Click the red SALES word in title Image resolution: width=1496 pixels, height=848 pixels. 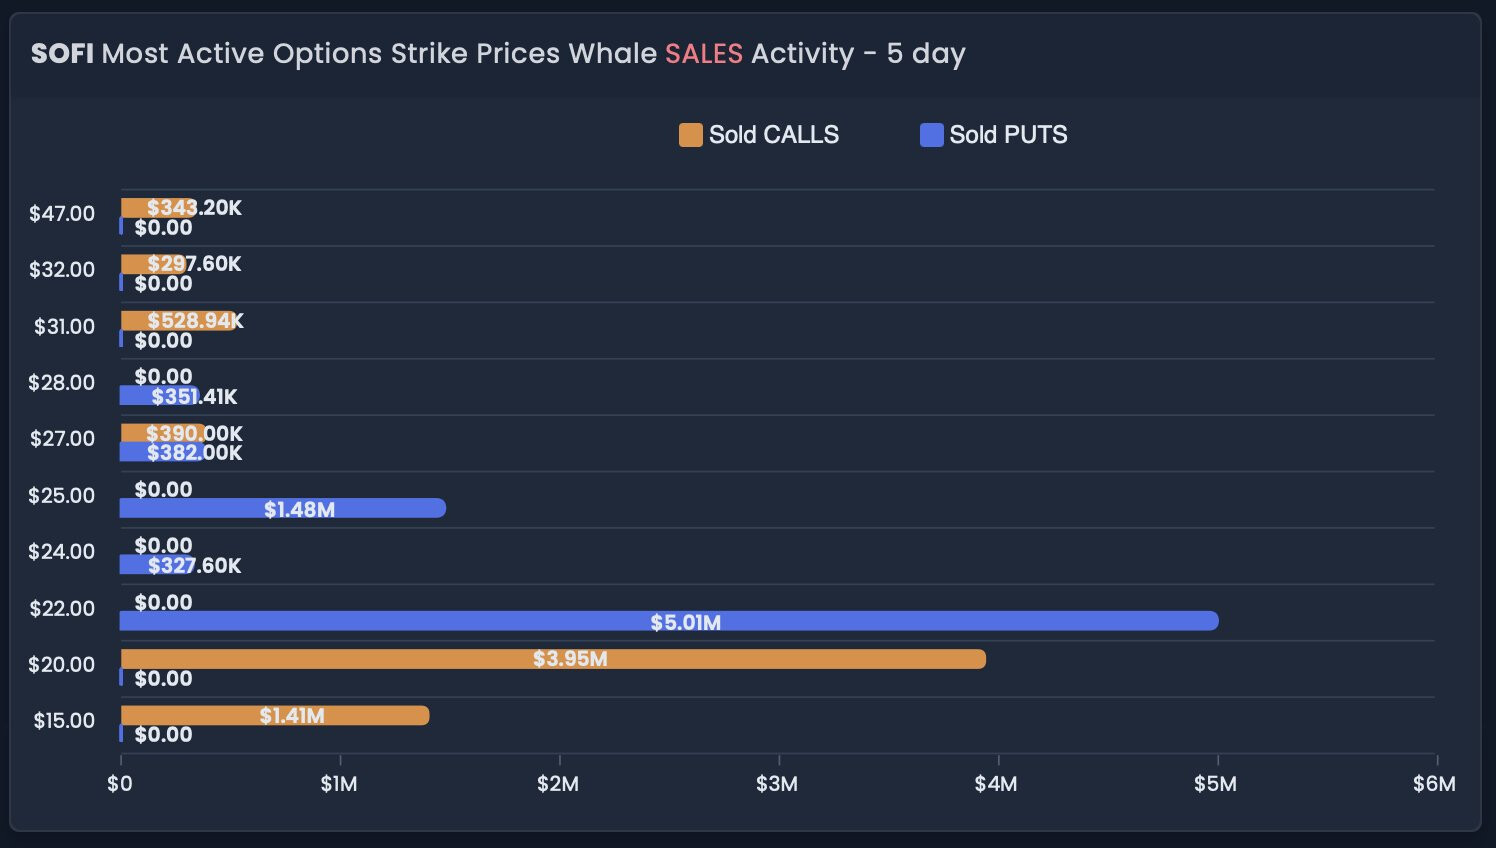tap(703, 53)
